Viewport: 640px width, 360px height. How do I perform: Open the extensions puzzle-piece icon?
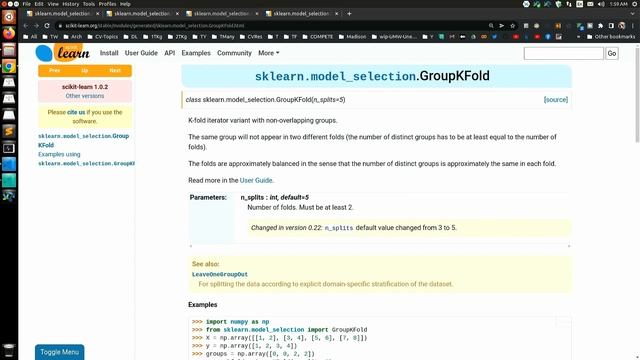click(x=600, y=25)
